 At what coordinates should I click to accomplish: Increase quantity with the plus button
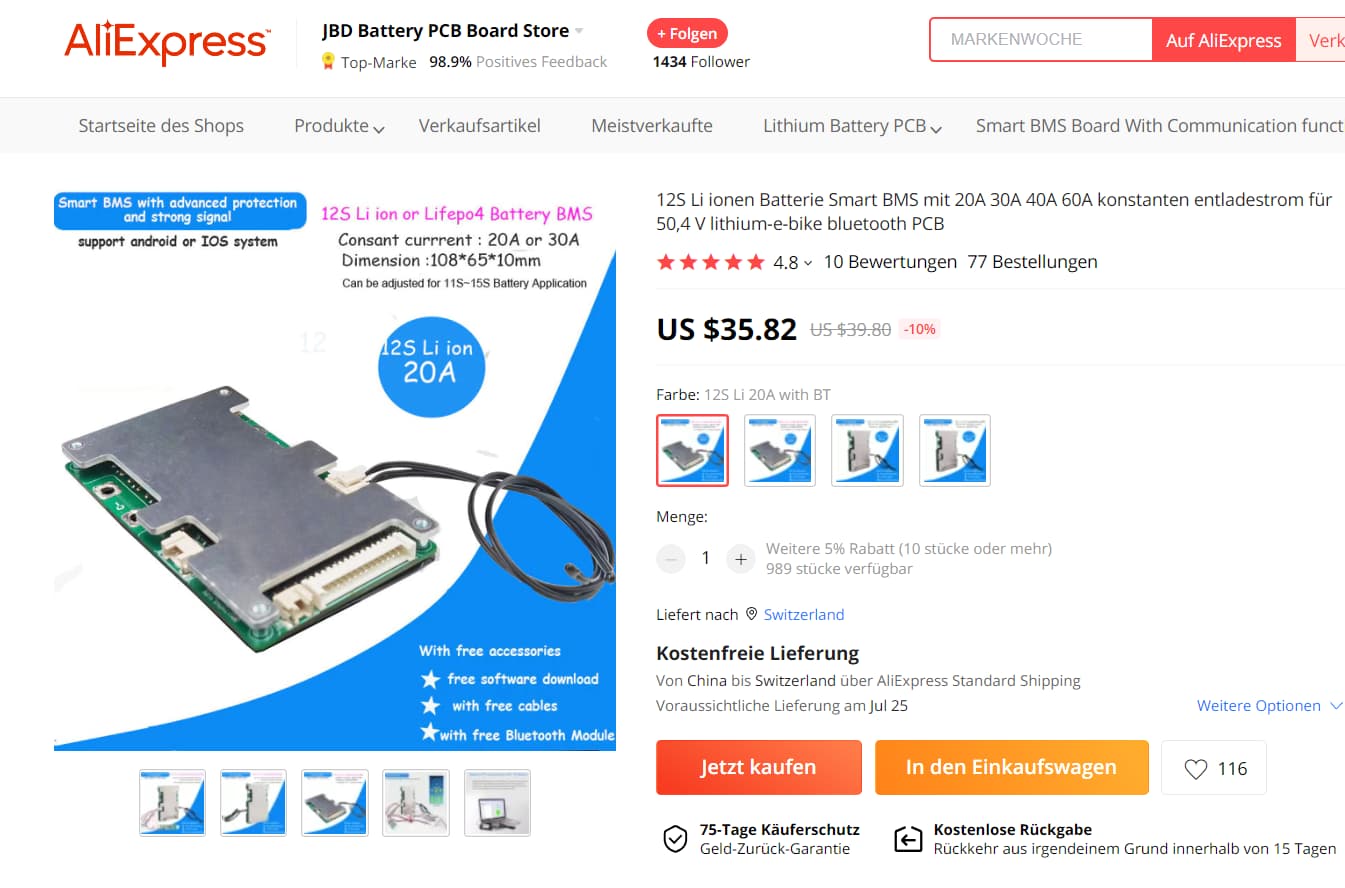740,559
